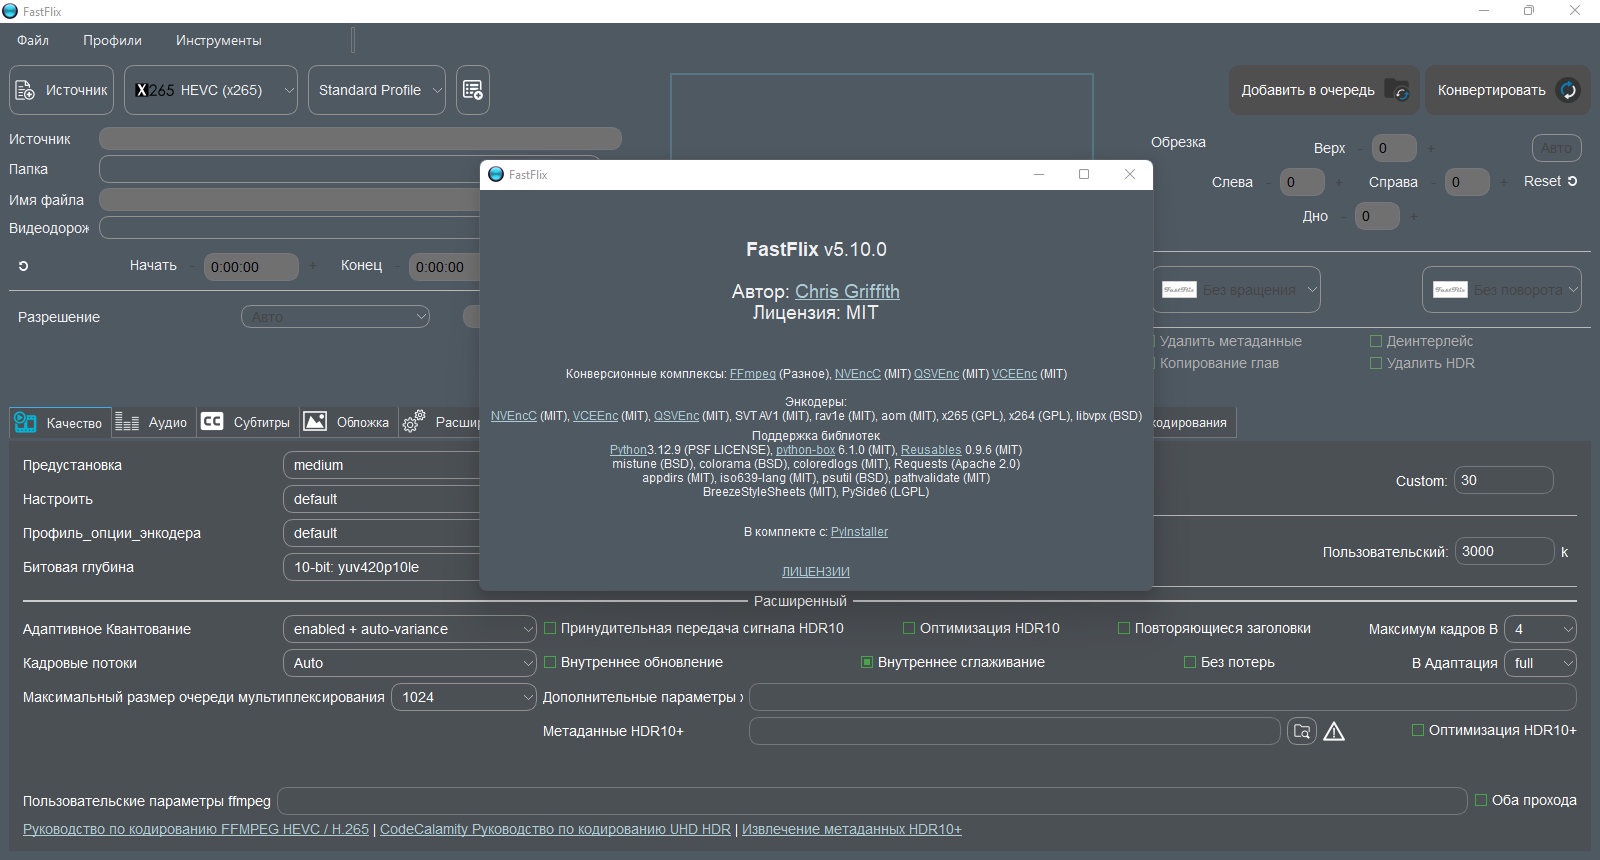Open the Chris Griffith author link
This screenshot has height=860, width=1600.
point(847,291)
